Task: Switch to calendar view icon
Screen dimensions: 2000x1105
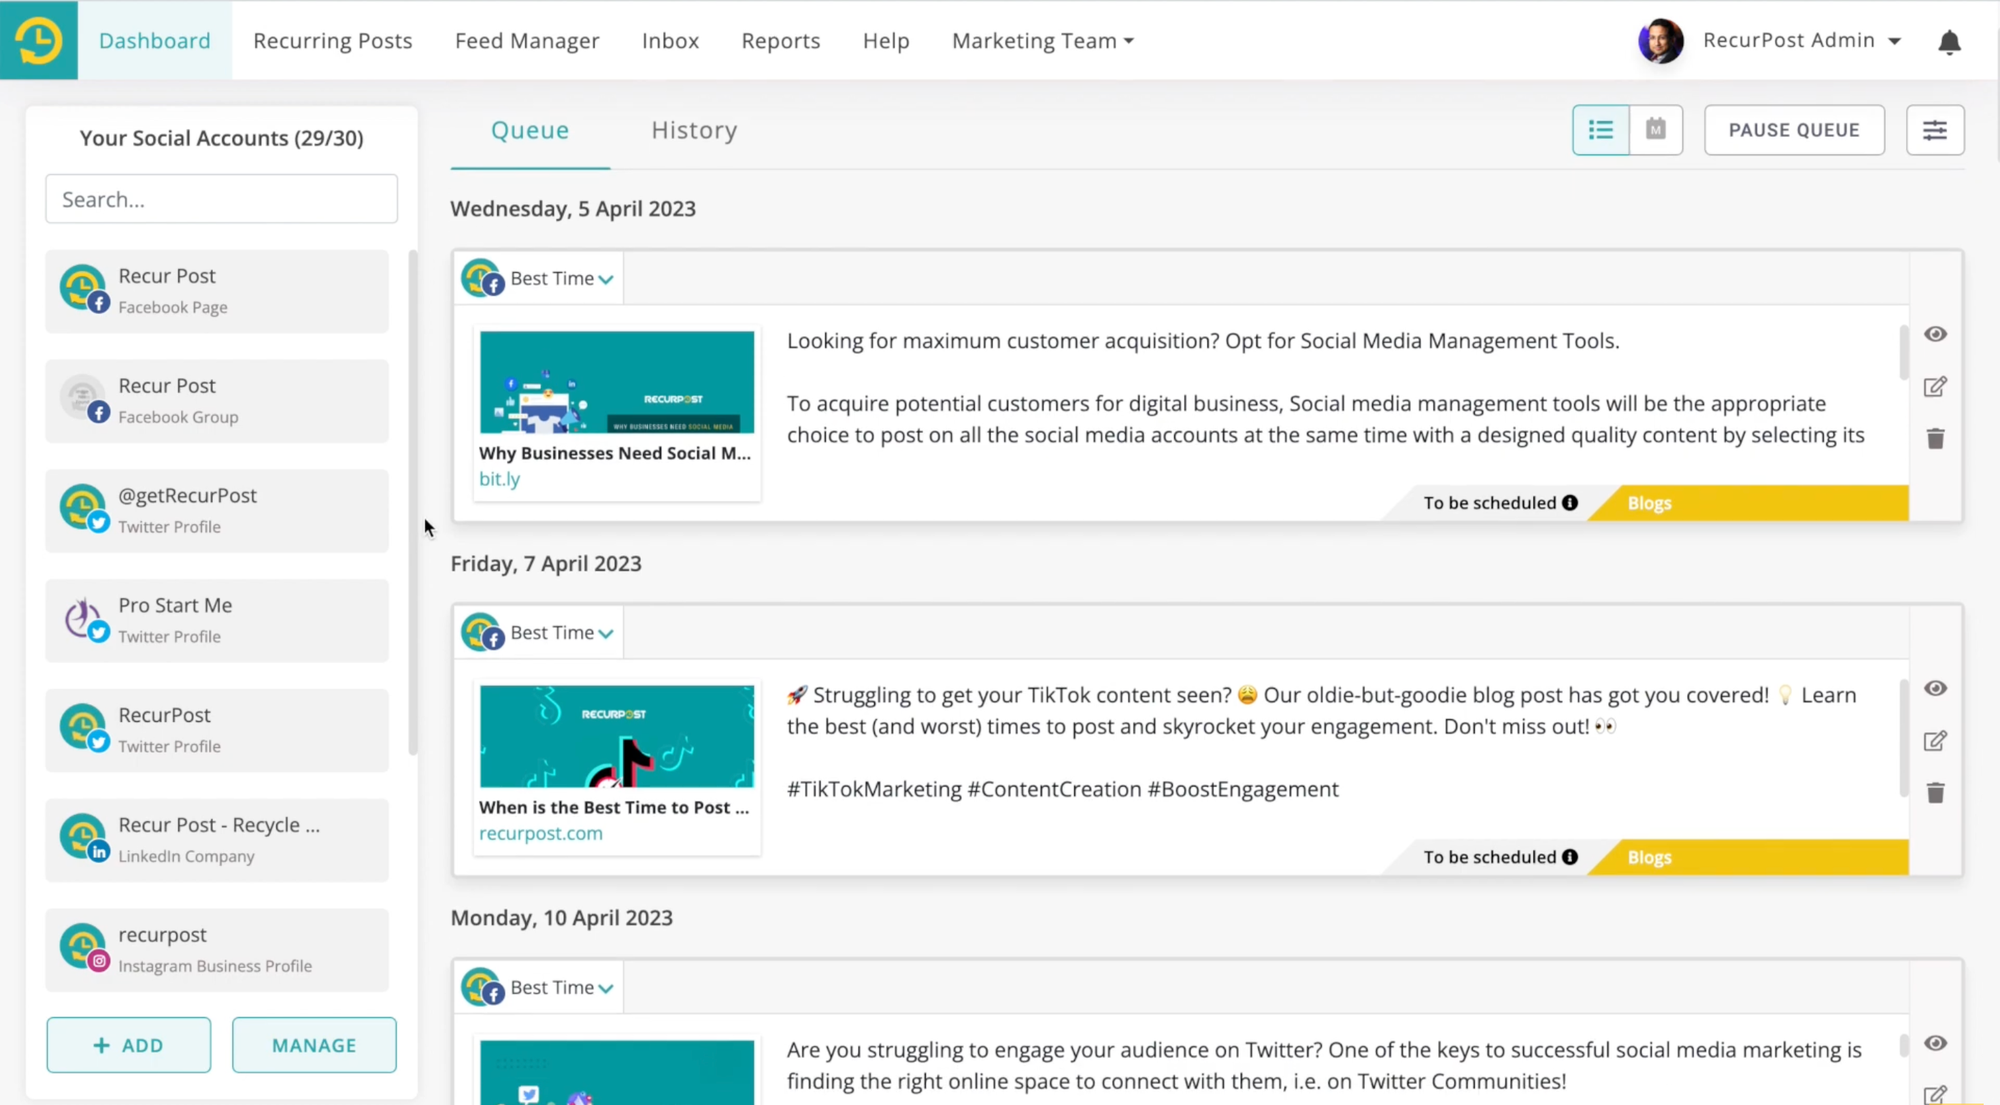Action: pyautogui.click(x=1656, y=130)
